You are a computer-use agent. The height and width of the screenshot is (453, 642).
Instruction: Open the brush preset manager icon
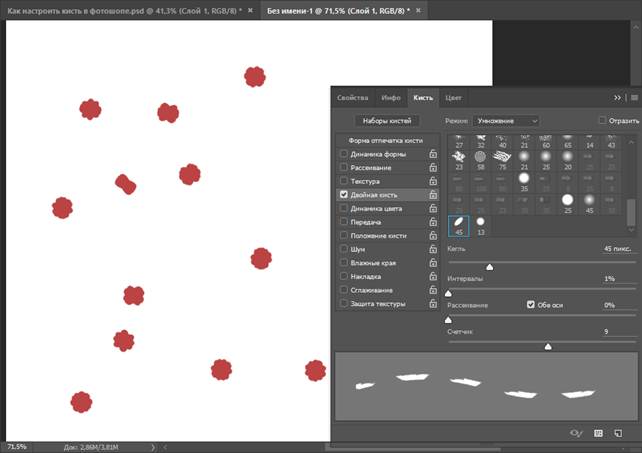pyautogui.click(x=598, y=433)
